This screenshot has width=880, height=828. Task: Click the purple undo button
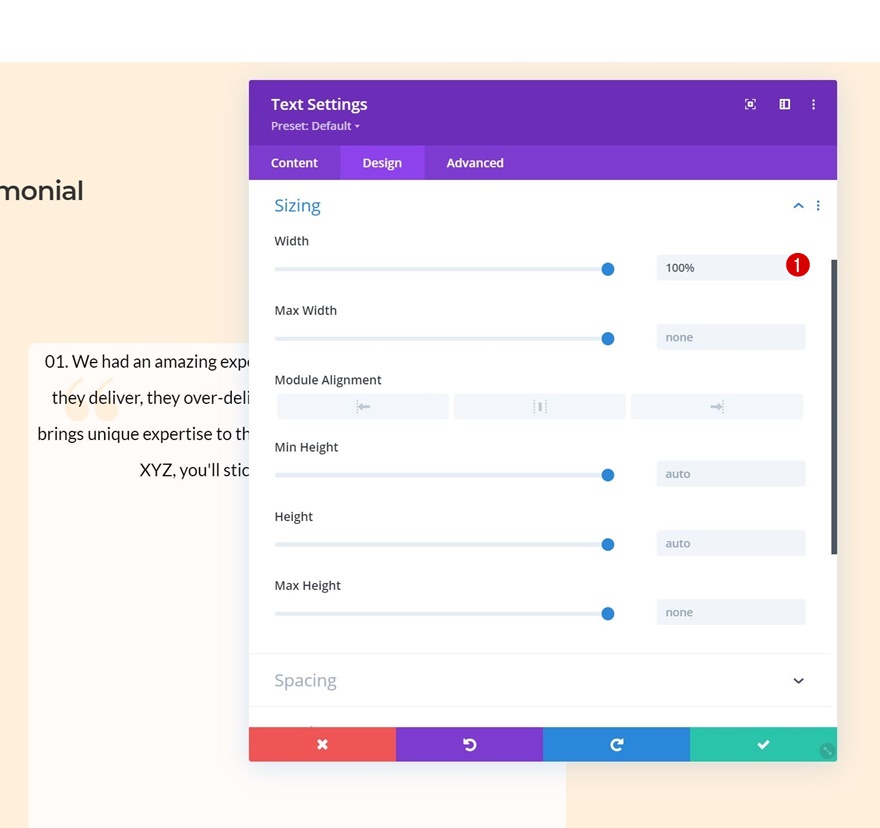click(x=469, y=744)
